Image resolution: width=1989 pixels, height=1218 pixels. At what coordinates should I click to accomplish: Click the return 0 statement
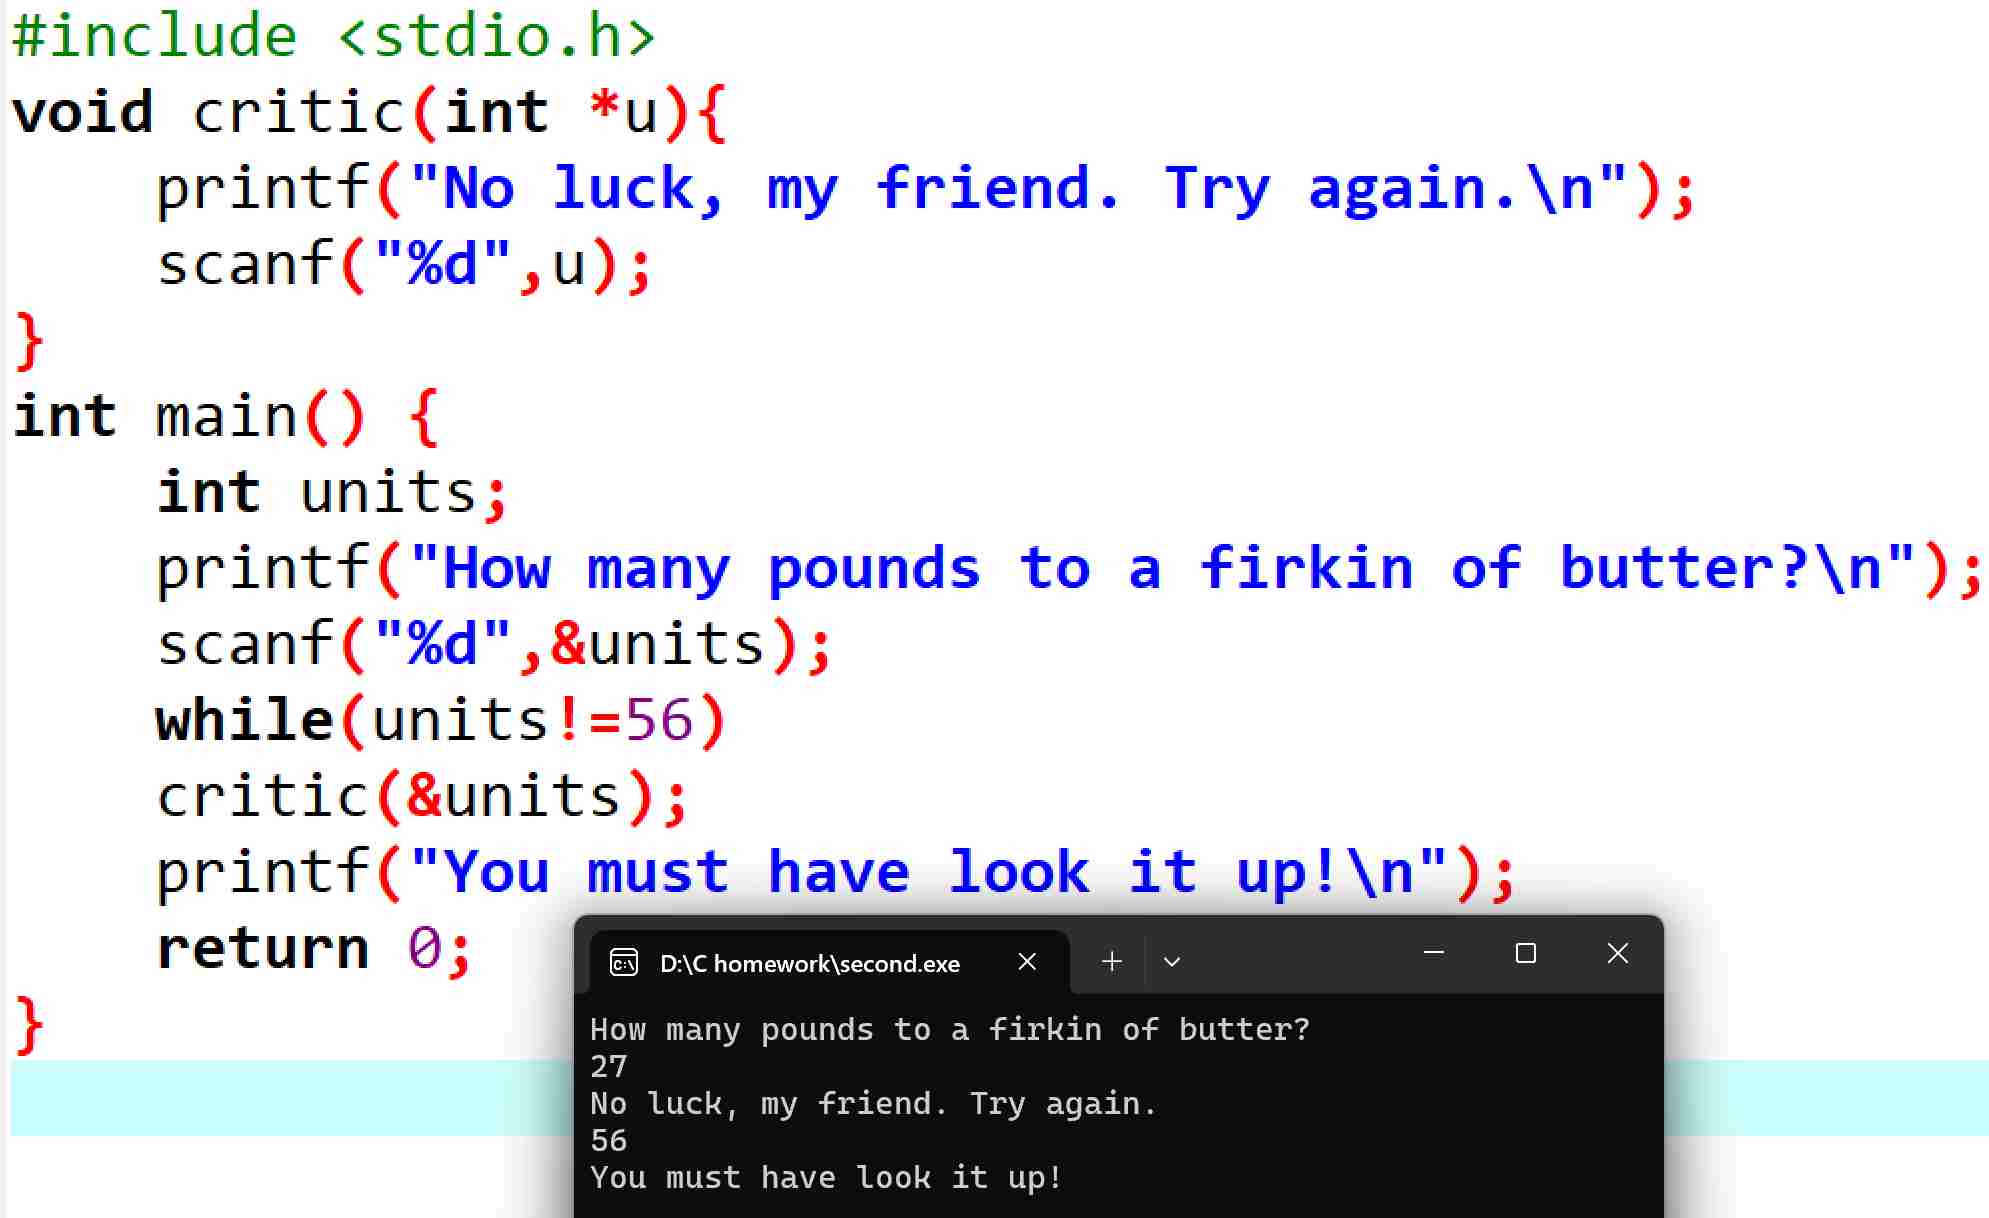pos(312,949)
